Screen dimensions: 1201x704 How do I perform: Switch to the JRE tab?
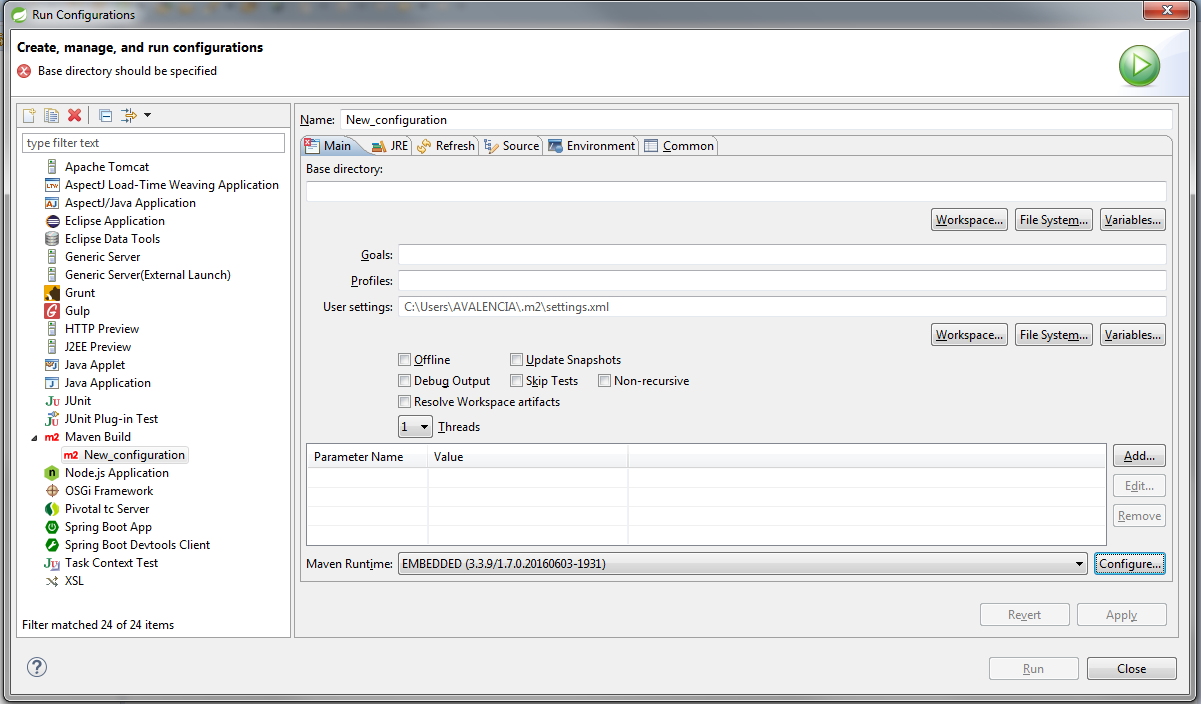pos(389,146)
